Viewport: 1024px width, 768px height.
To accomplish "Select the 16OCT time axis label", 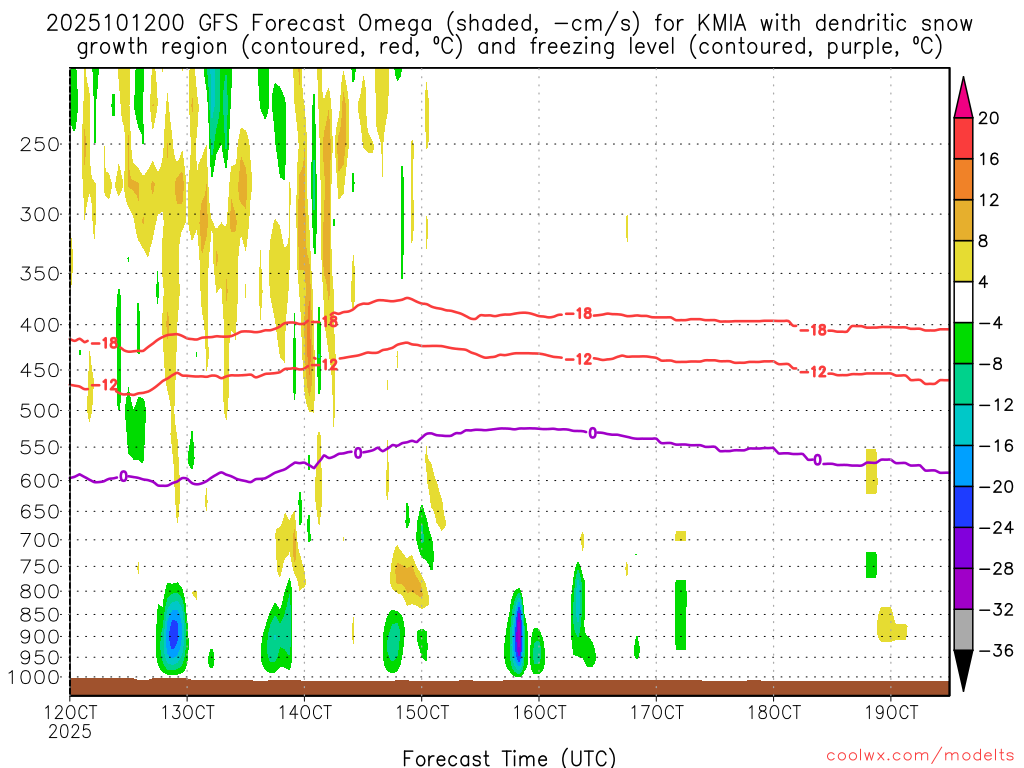I will coord(539,712).
